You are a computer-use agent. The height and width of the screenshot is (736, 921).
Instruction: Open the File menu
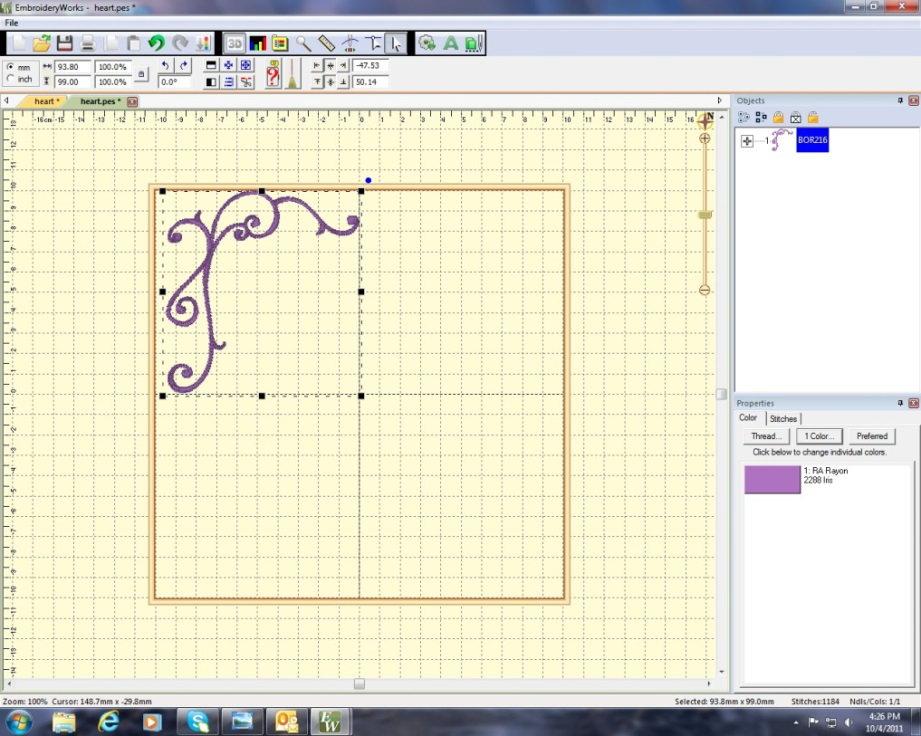[x=10, y=21]
